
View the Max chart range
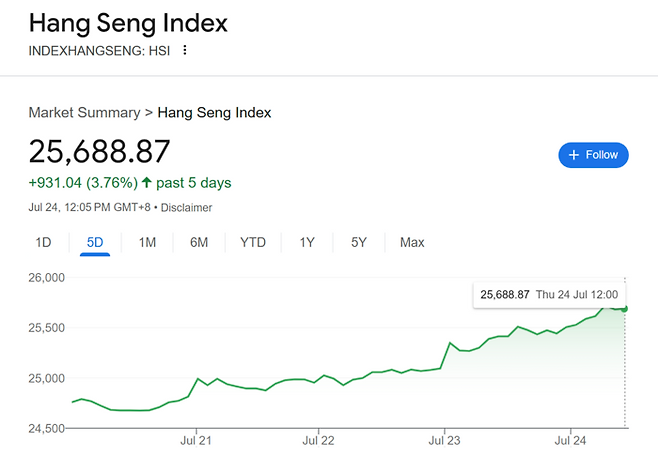point(412,242)
